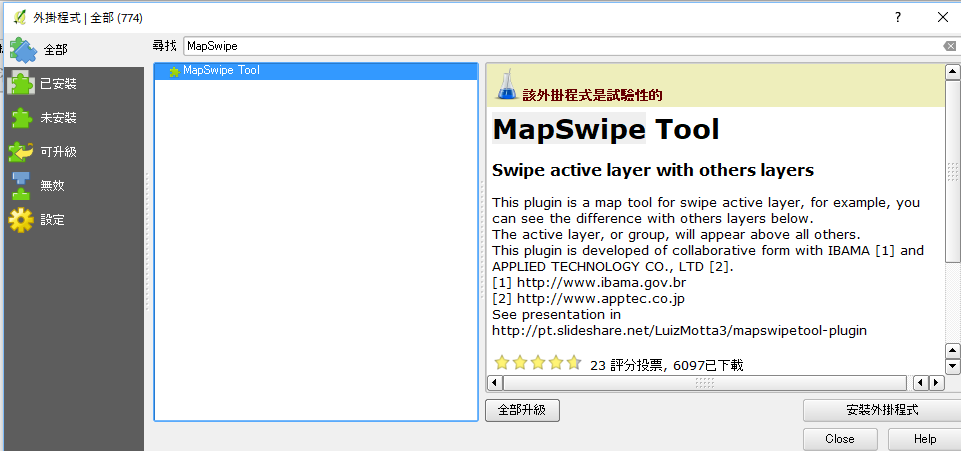Click the horizontal scrollbar left arrow
Image resolution: width=961 pixels, height=451 pixels.
494,383
